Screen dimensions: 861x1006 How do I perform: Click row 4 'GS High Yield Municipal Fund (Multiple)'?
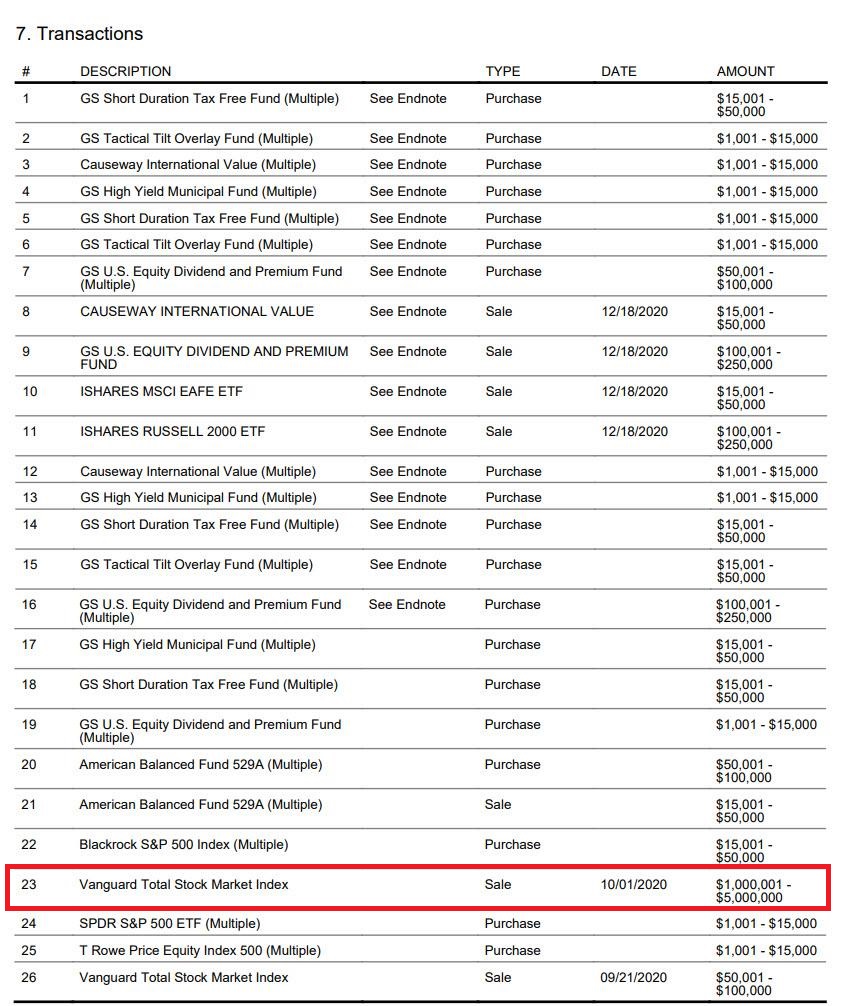[x=198, y=191]
